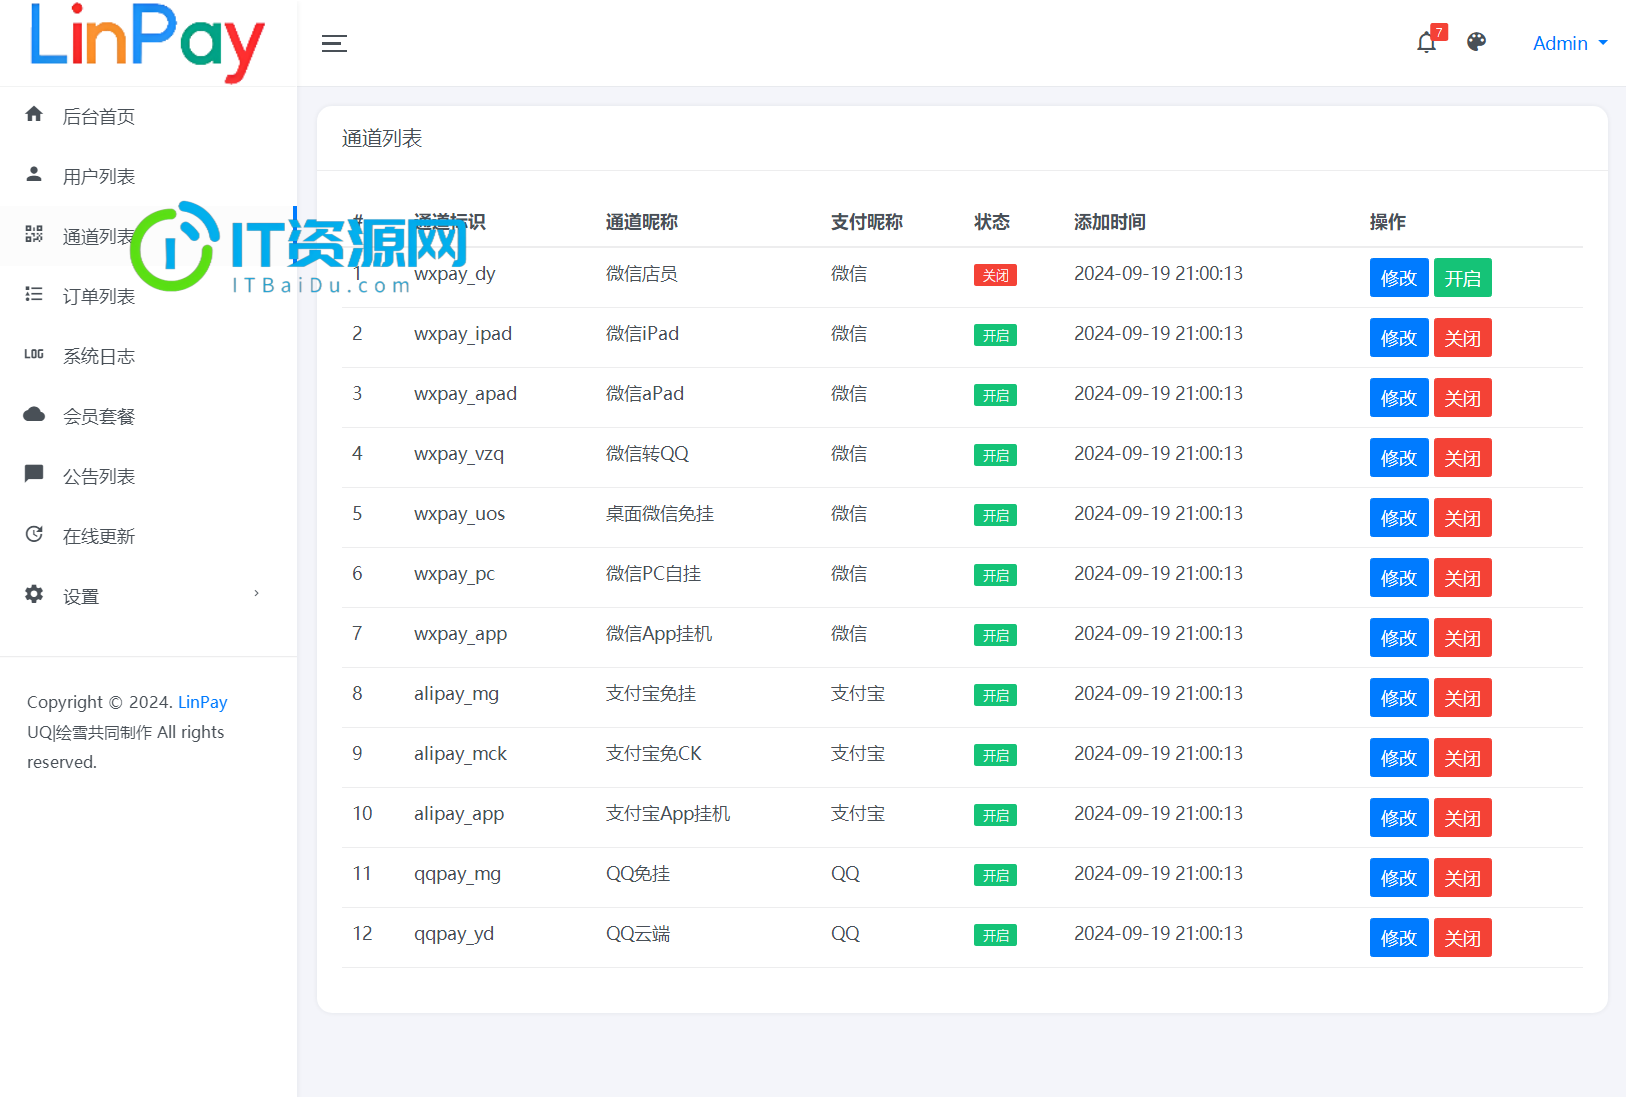The height and width of the screenshot is (1097, 1626).
Task: Click 开启 button for wxpay_dy channel
Action: 1463,278
